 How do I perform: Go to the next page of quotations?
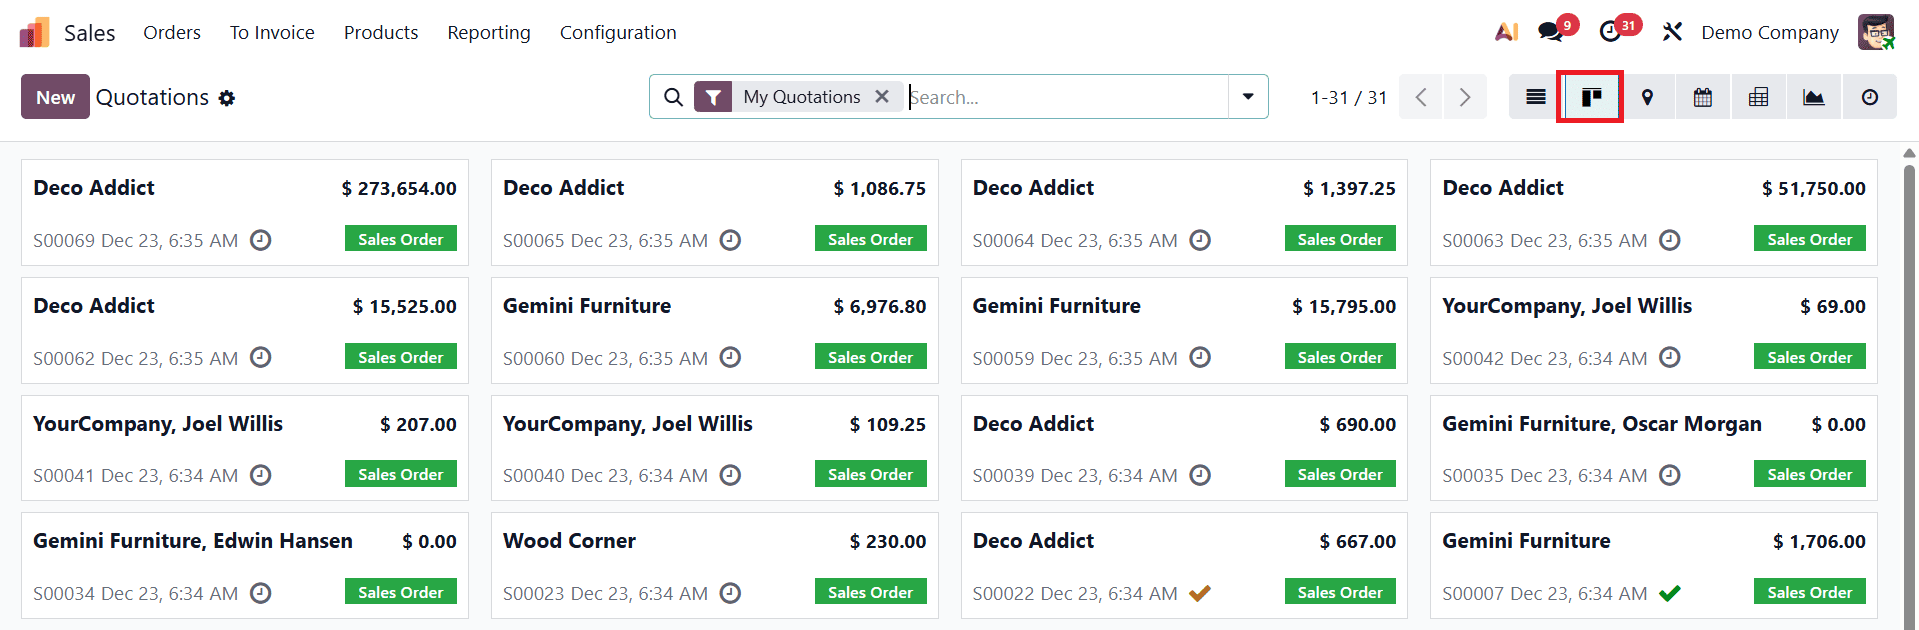(x=1464, y=96)
